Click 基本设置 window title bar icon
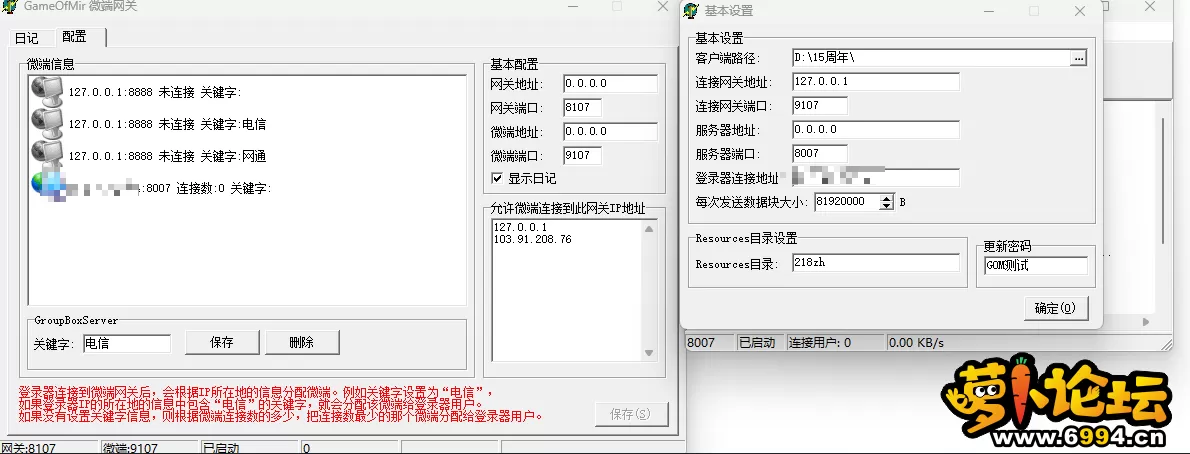The width and height of the screenshot is (1190, 454). [x=691, y=11]
